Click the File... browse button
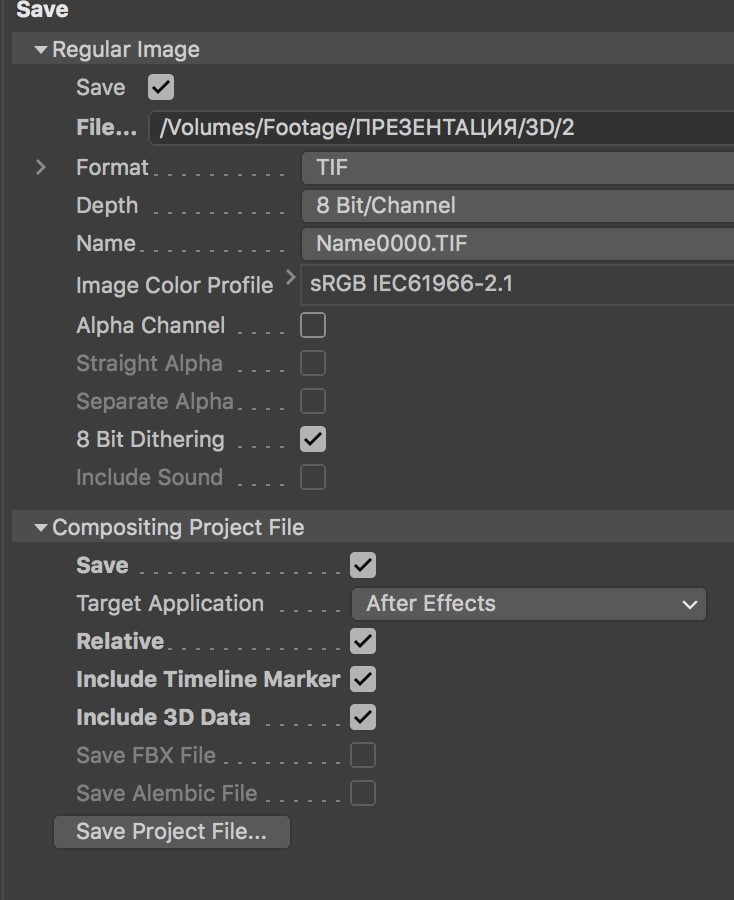The image size is (734, 900). 107,127
